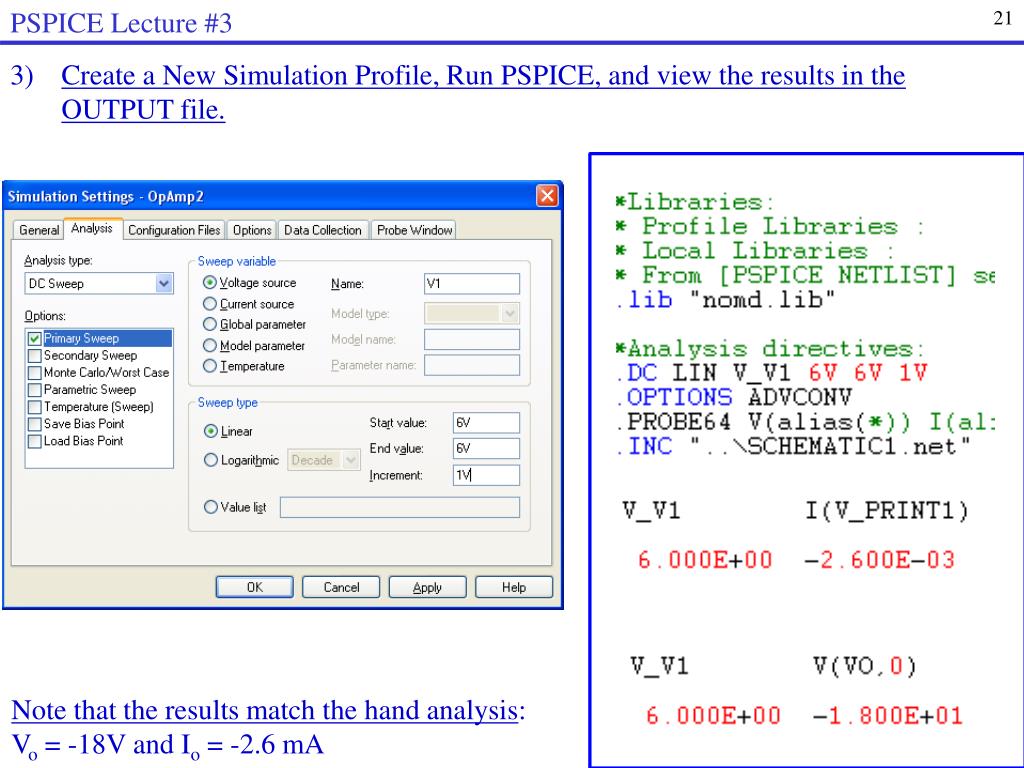Click the Model name field

point(472,339)
